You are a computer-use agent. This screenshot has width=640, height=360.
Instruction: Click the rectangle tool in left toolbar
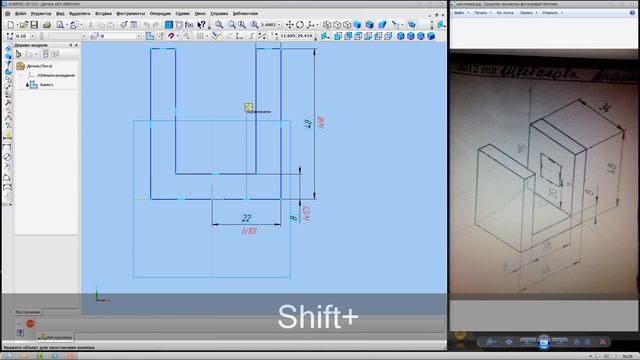coord(7,147)
